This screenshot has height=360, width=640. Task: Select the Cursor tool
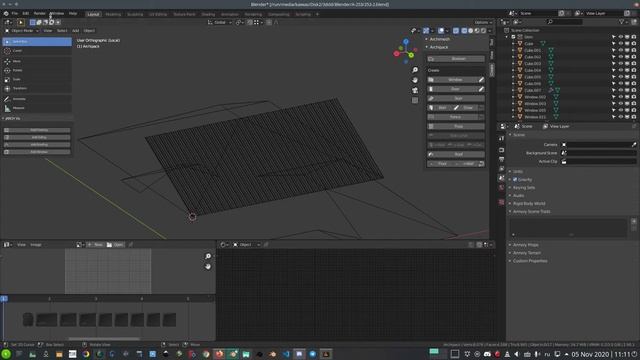tap(37, 51)
